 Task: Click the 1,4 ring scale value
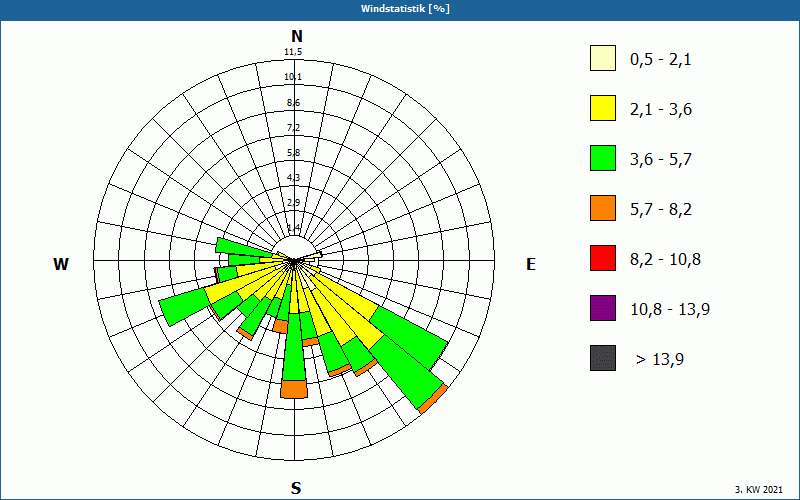point(293,228)
